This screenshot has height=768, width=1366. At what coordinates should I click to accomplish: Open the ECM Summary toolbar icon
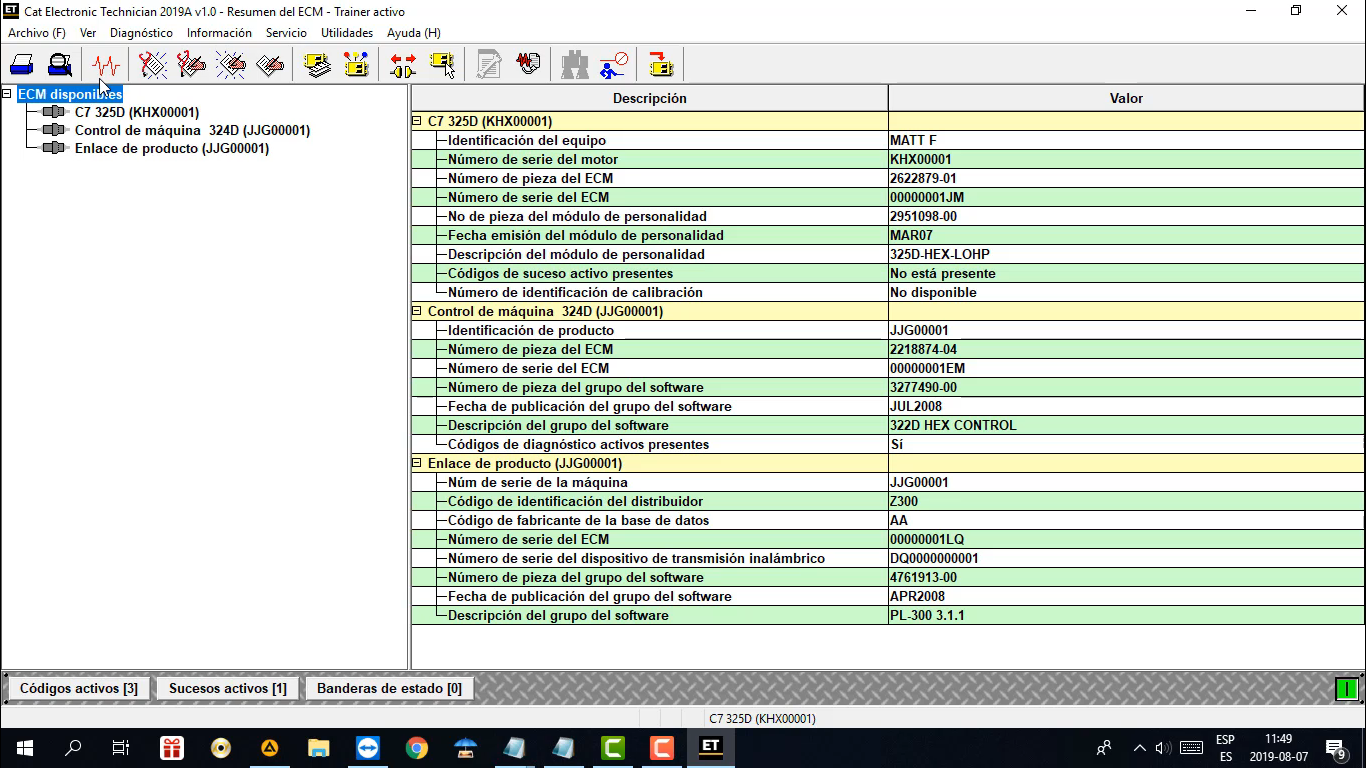click(x=318, y=65)
